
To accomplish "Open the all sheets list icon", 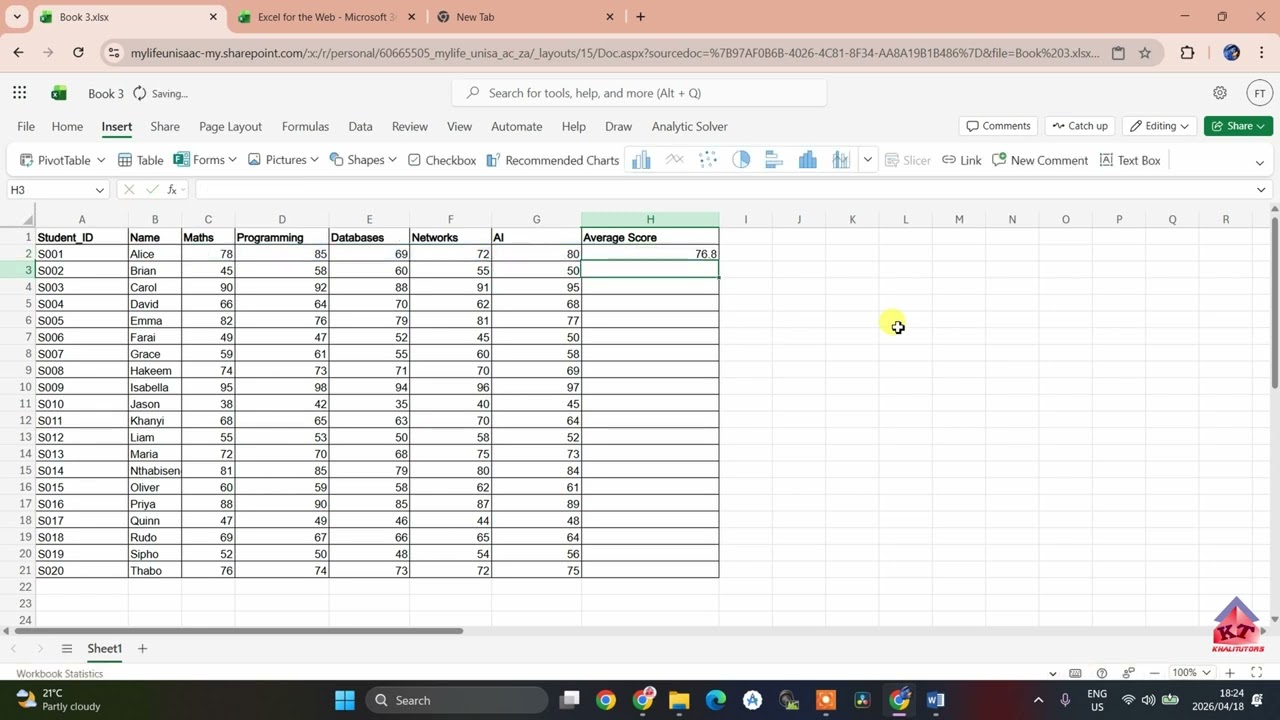I will click(x=67, y=649).
